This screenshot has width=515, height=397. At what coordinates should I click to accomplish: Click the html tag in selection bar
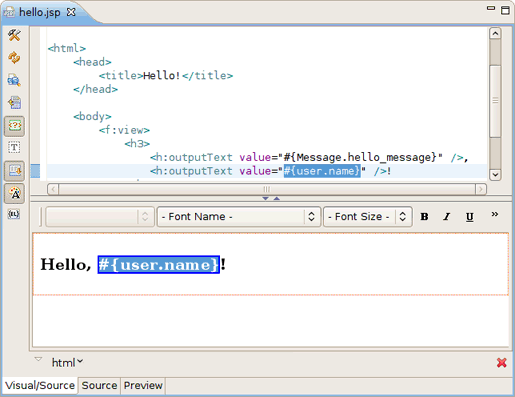coord(67,362)
